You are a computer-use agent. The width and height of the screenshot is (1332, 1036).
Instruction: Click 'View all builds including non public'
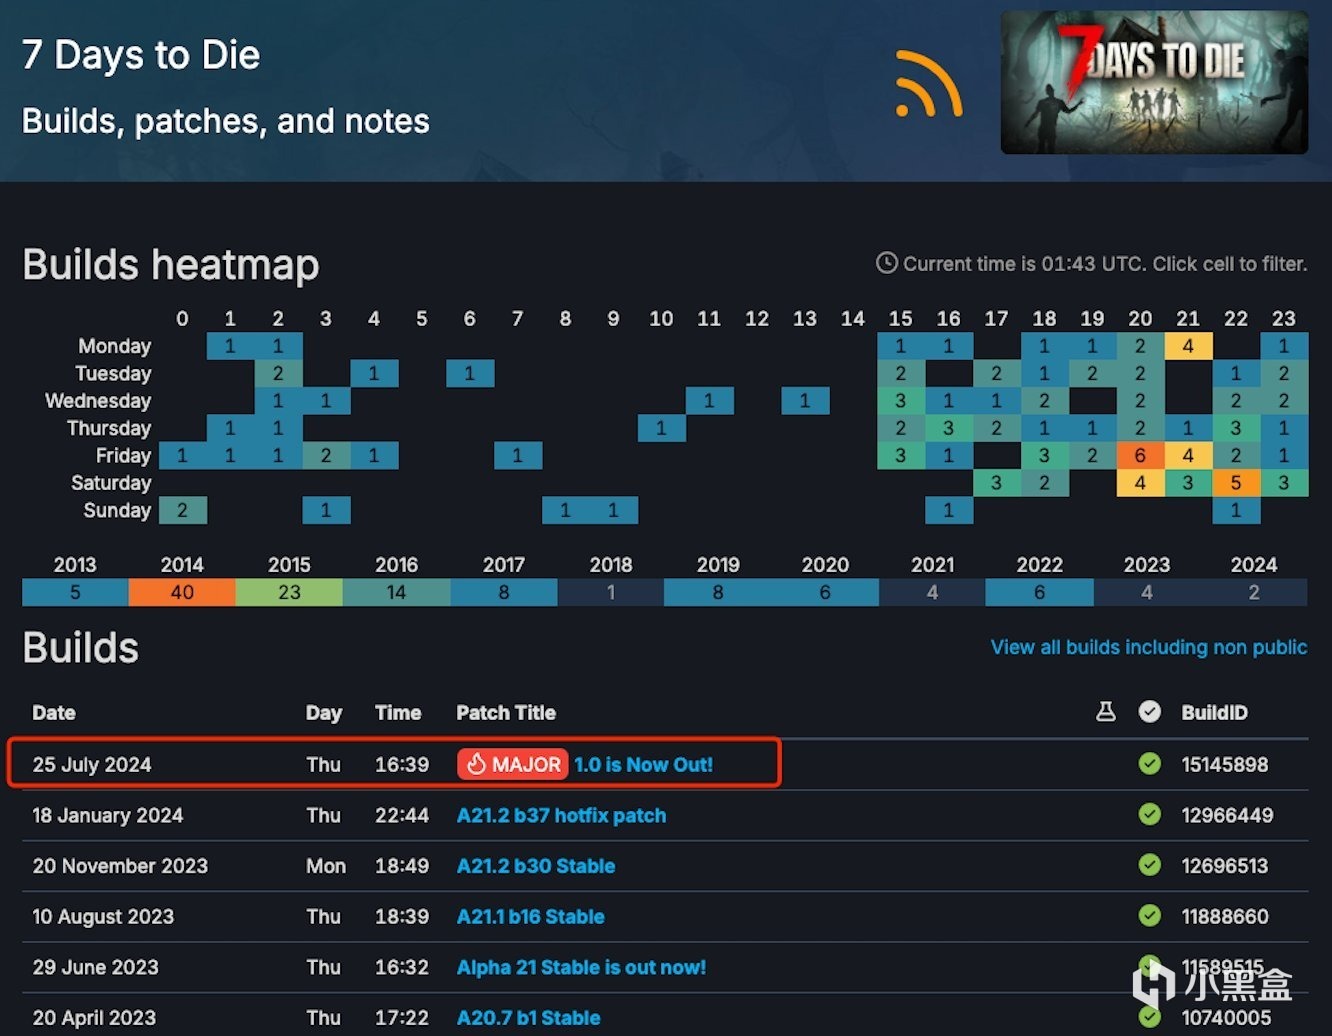coord(1148,647)
